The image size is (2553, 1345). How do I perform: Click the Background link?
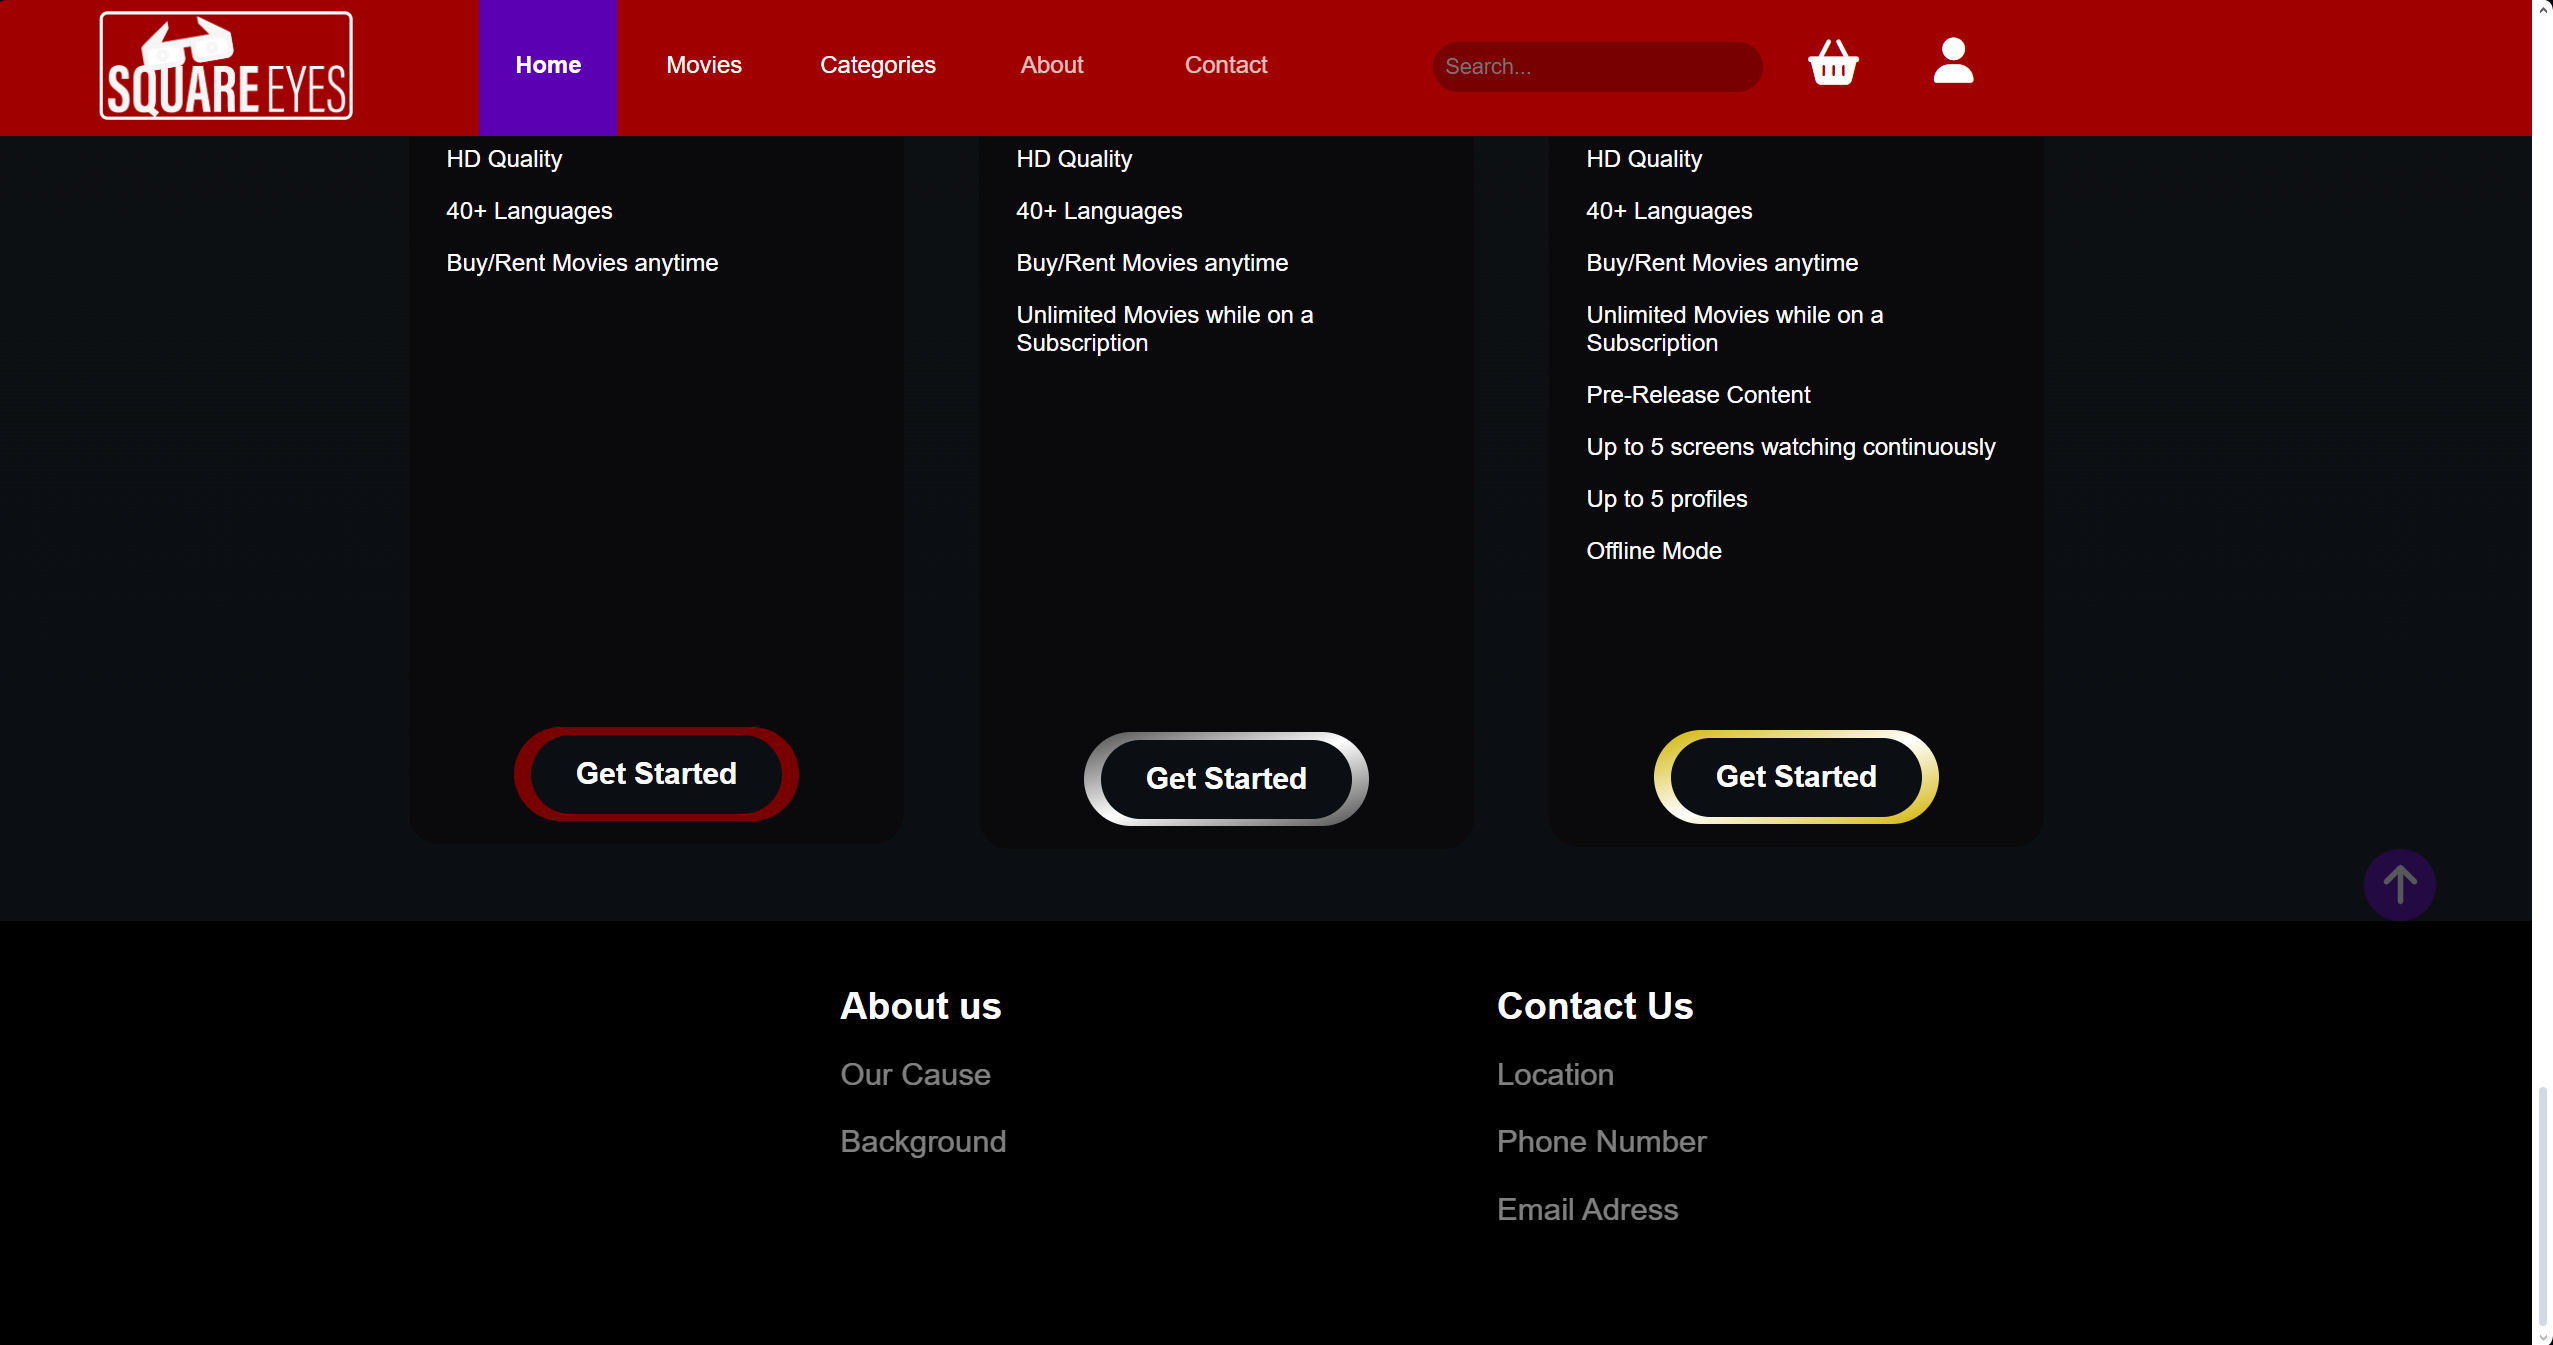click(922, 1141)
